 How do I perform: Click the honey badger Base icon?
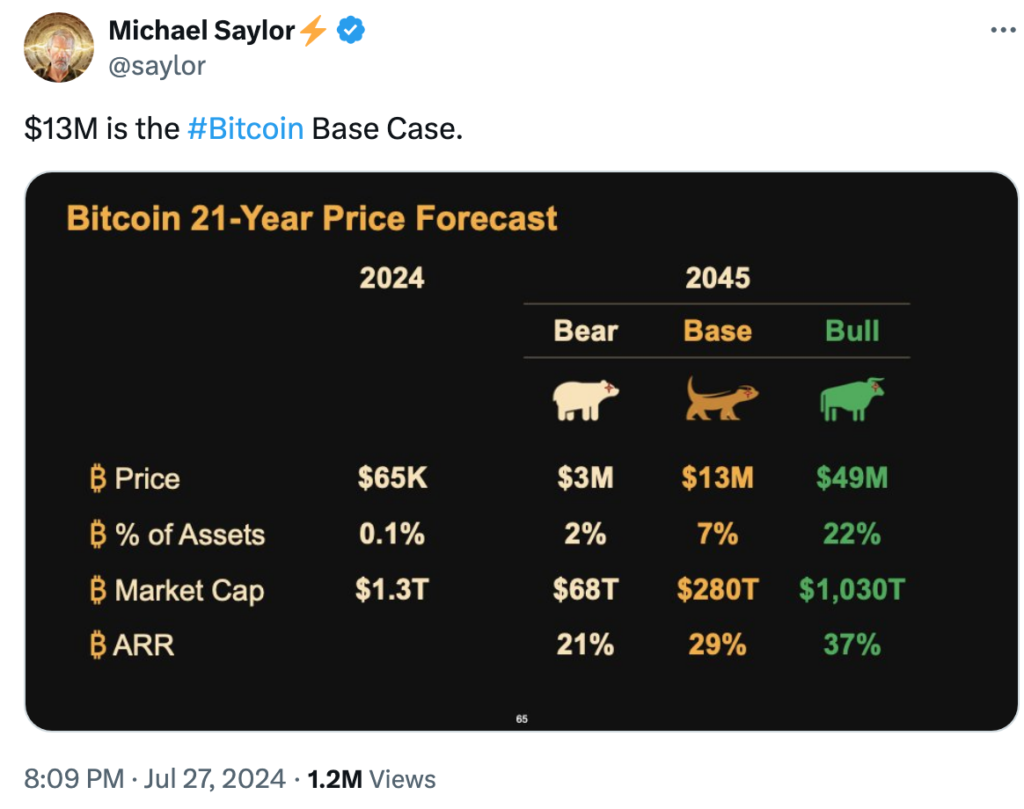pos(720,399)
